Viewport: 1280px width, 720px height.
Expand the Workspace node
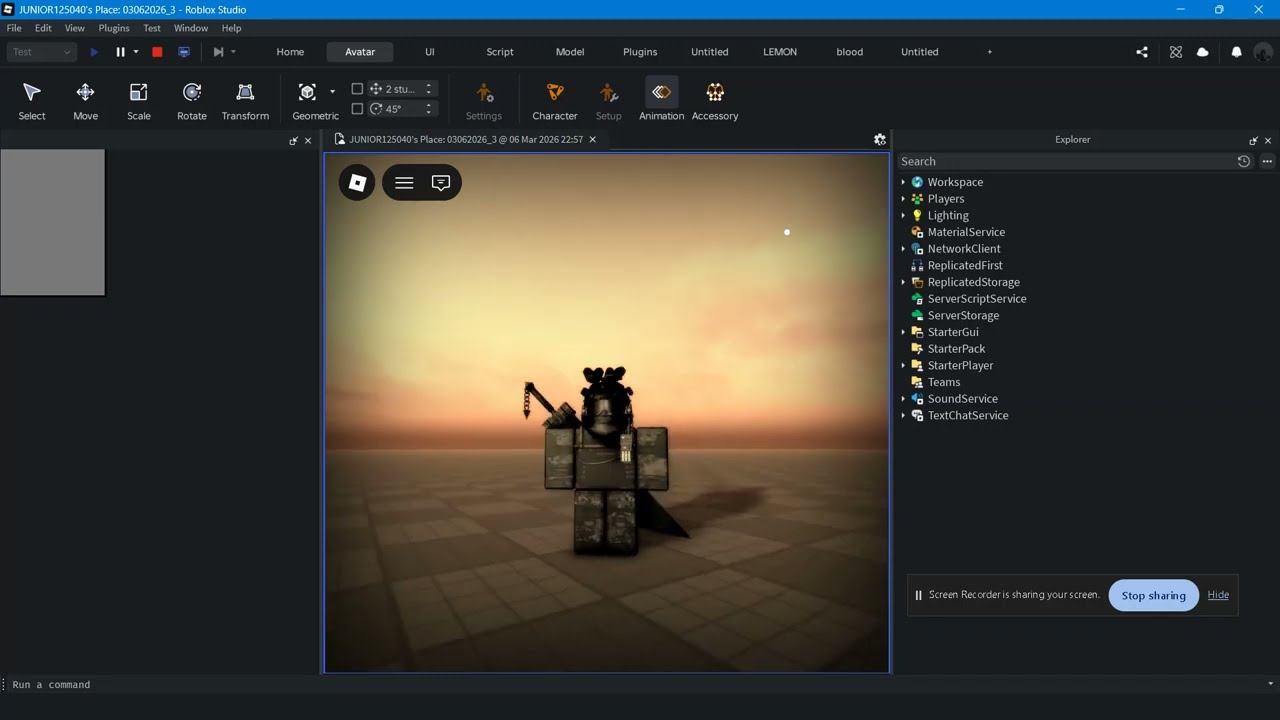[903, 182]
